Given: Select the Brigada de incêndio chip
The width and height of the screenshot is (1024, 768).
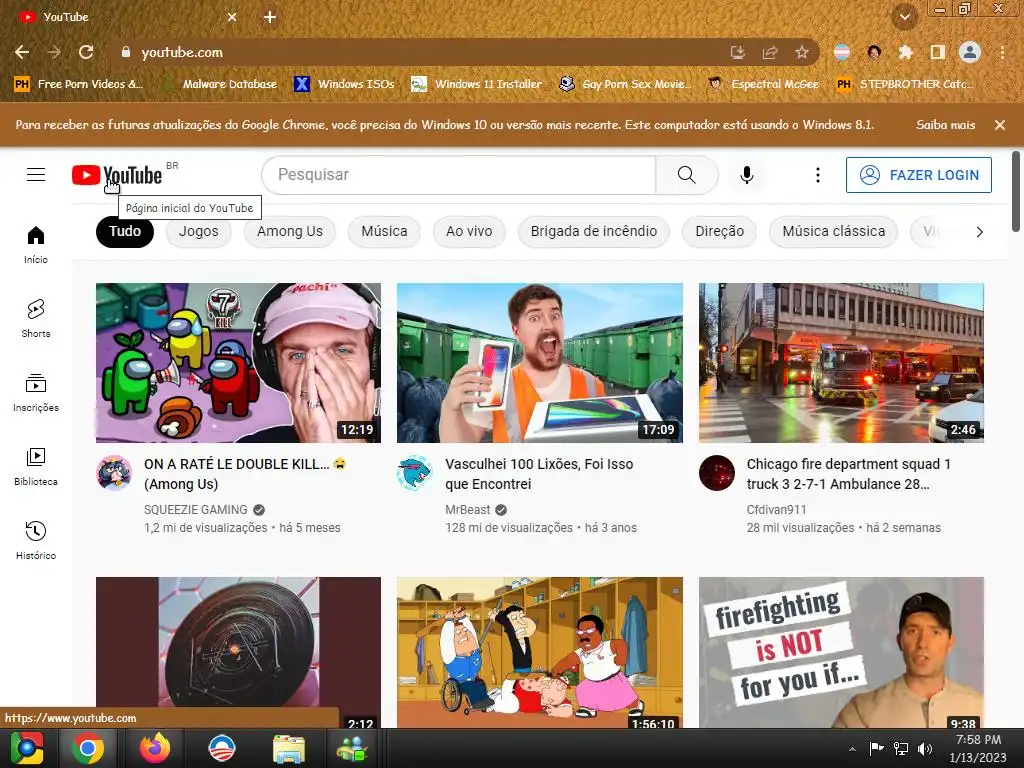Looking at the screenshot, I should coord(594,232).
